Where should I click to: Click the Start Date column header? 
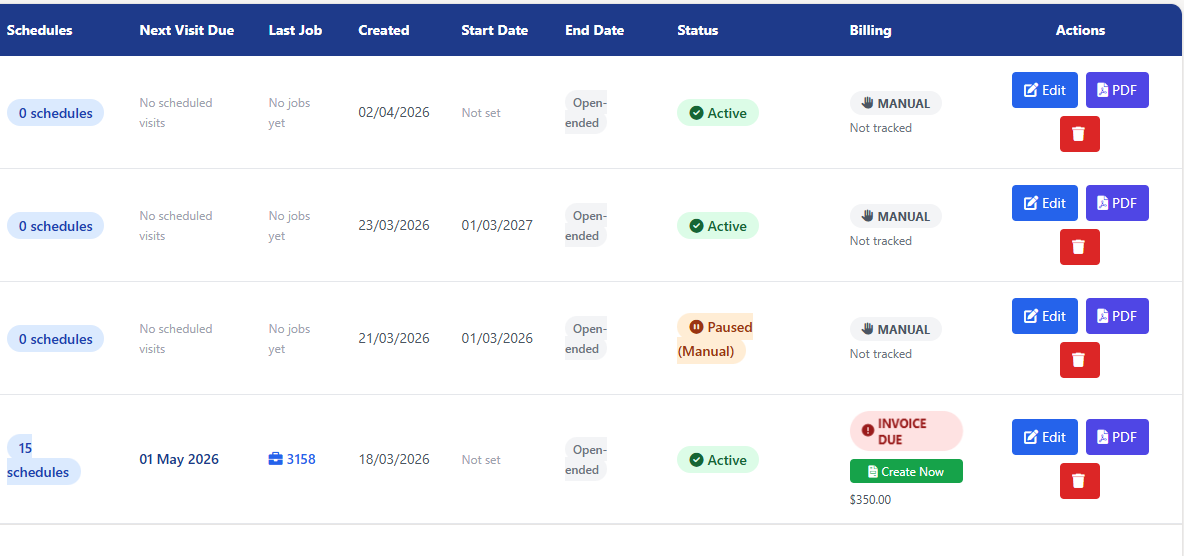(495, 30)
